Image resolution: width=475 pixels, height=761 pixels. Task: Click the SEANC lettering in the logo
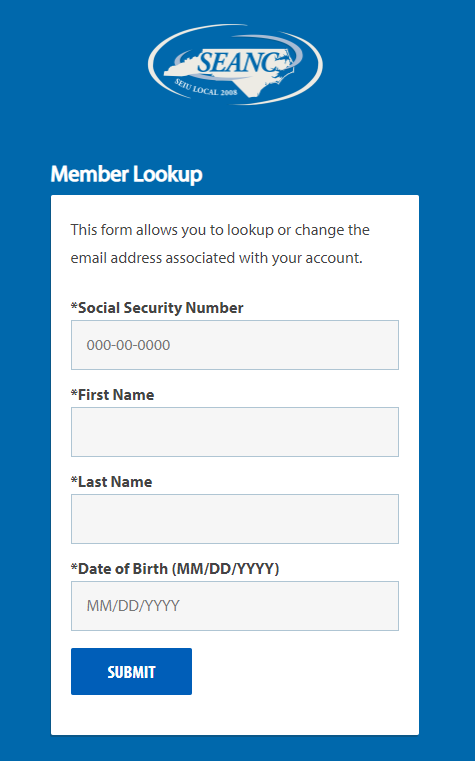[239, 62]
